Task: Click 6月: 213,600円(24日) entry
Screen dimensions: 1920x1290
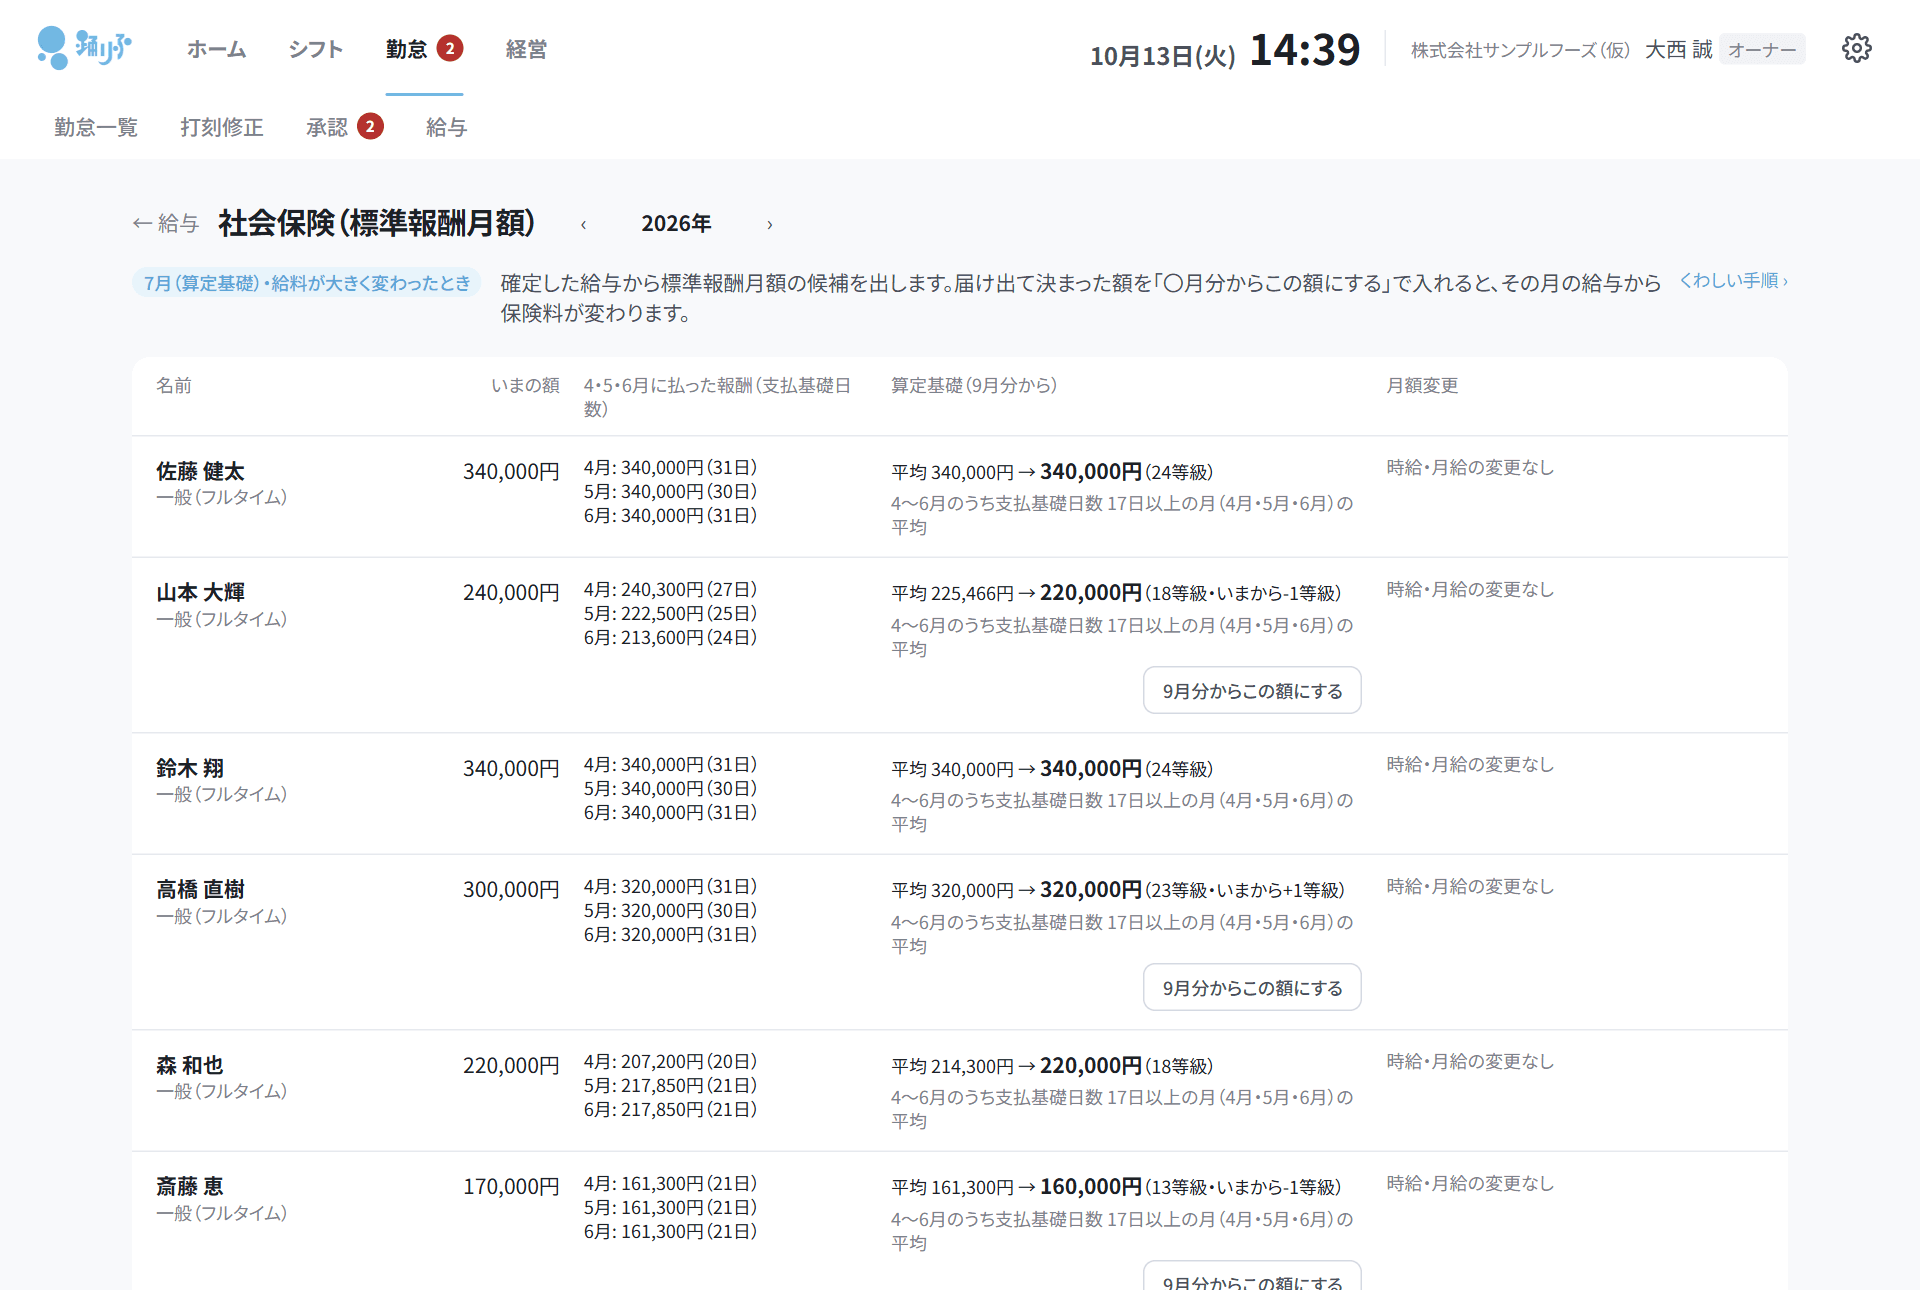Action: 670,637
